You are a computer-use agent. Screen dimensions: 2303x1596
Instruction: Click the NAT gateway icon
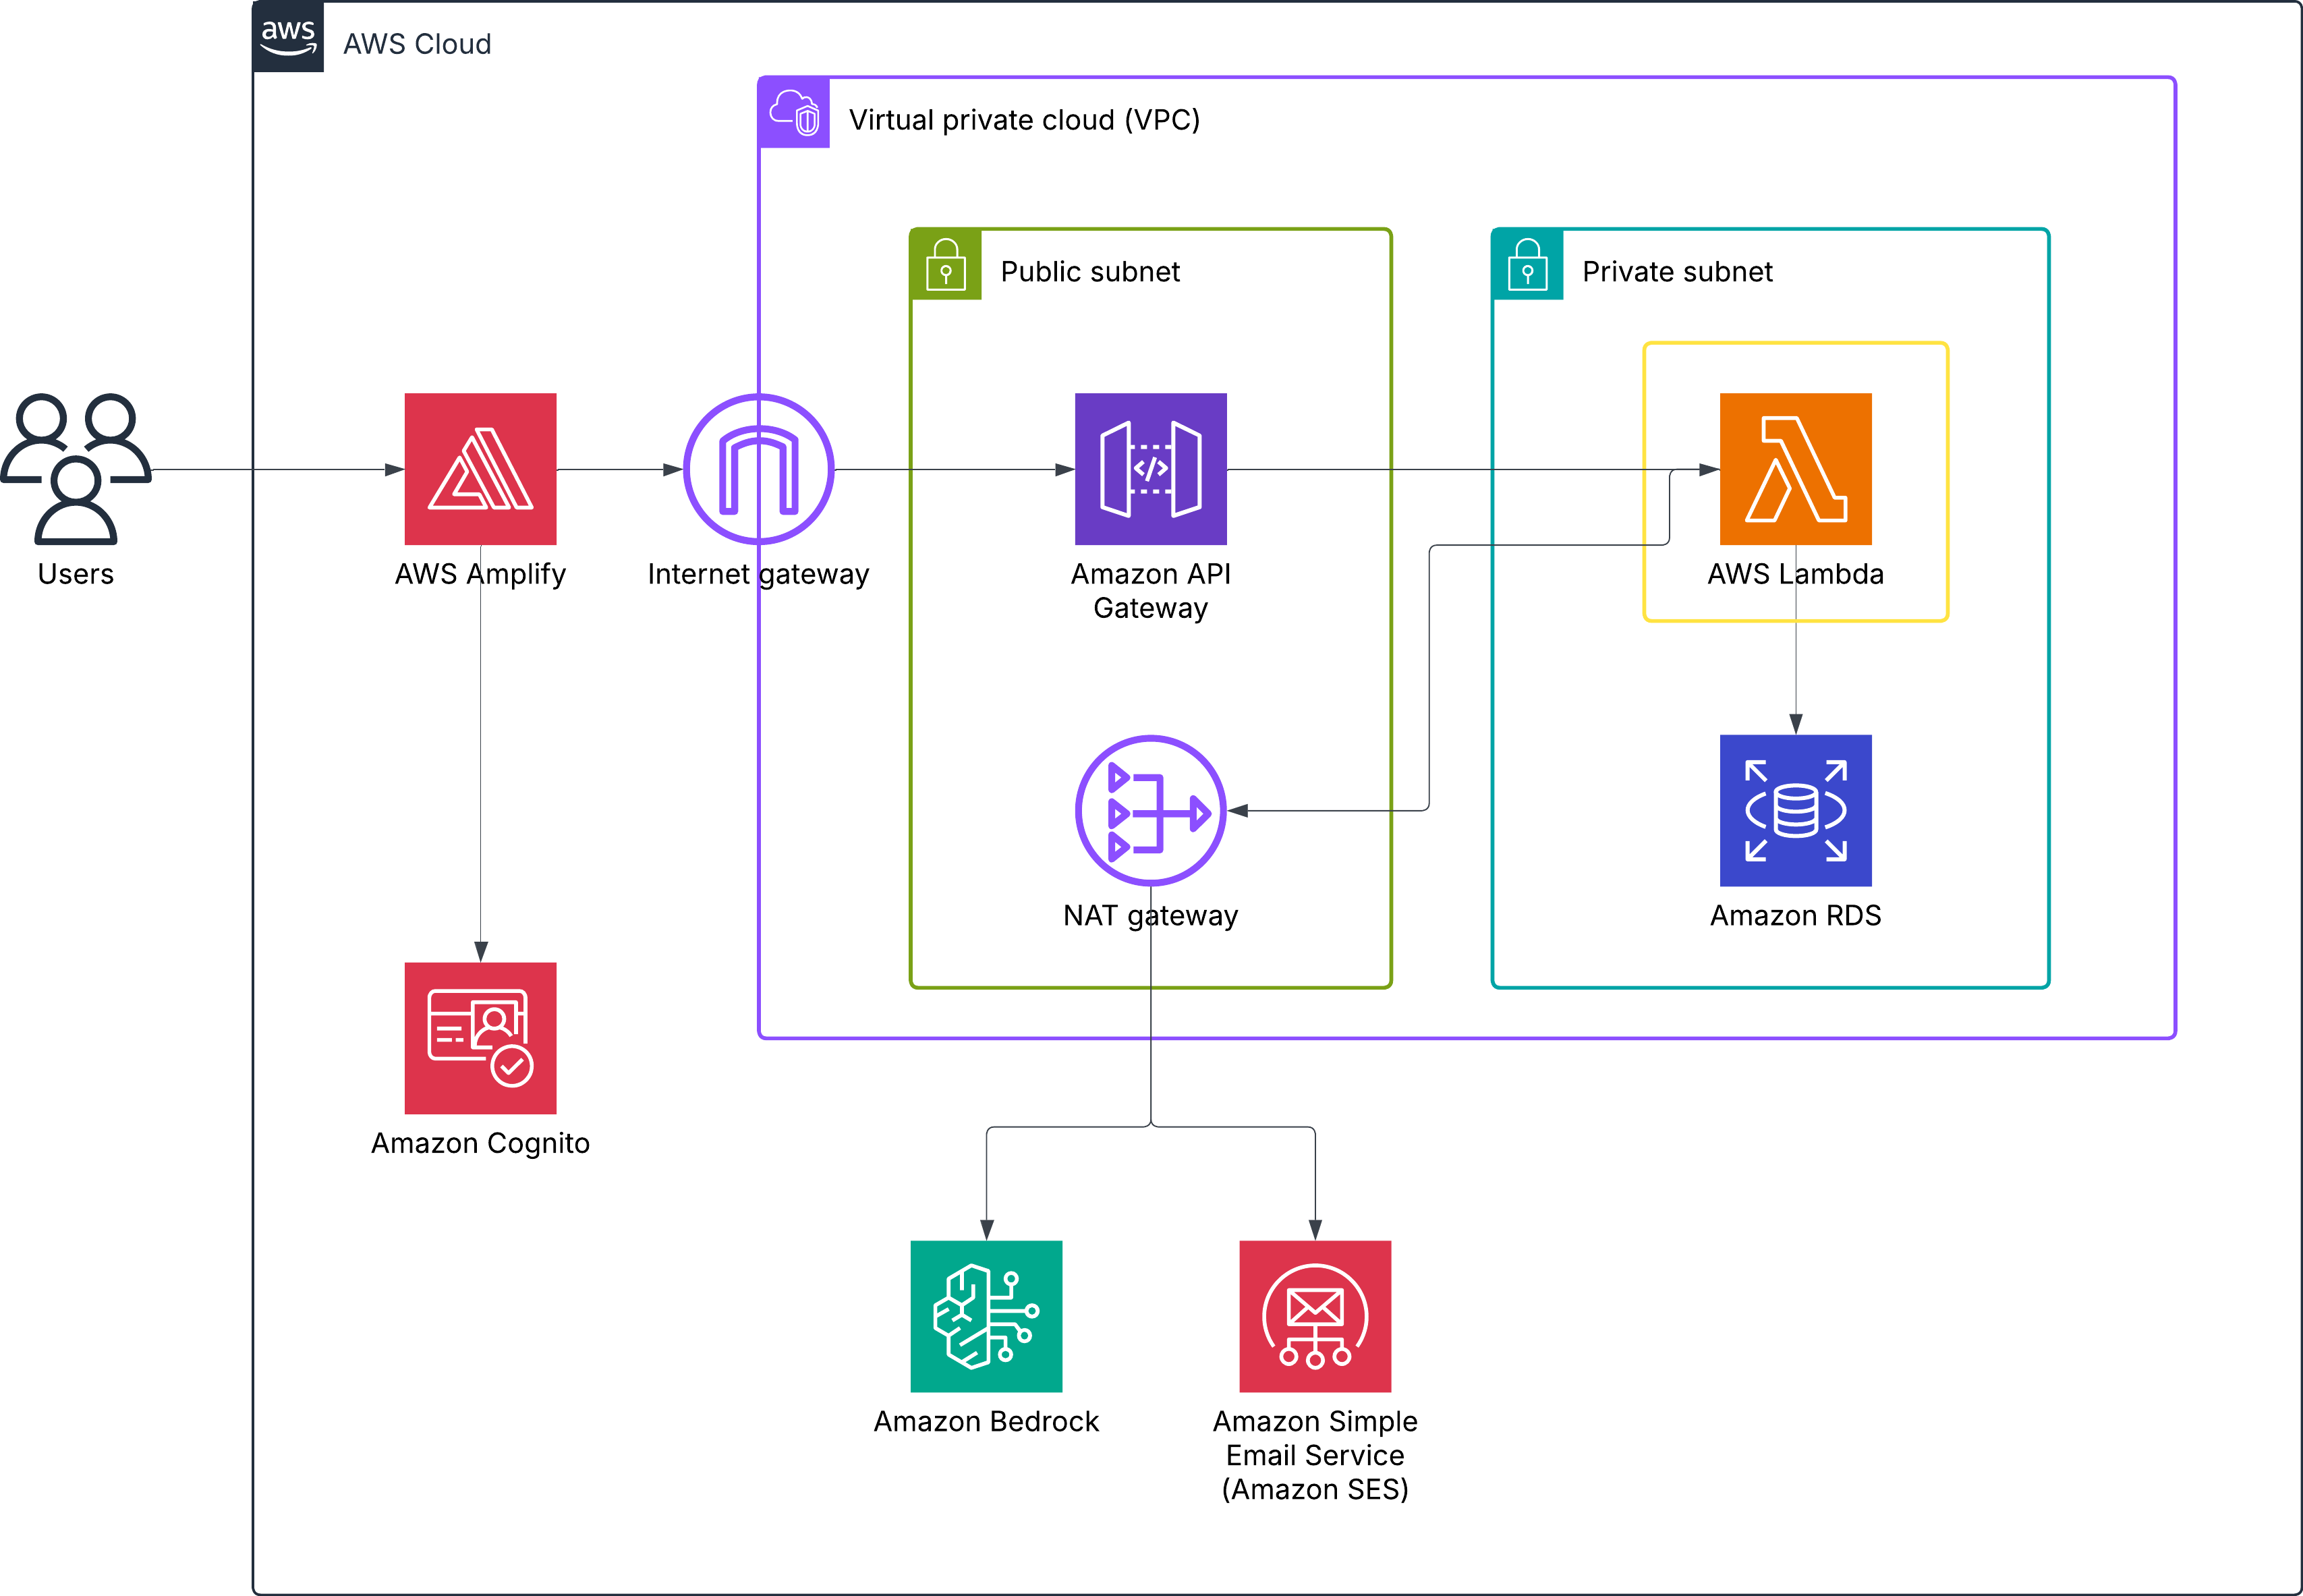[1150, 810]
